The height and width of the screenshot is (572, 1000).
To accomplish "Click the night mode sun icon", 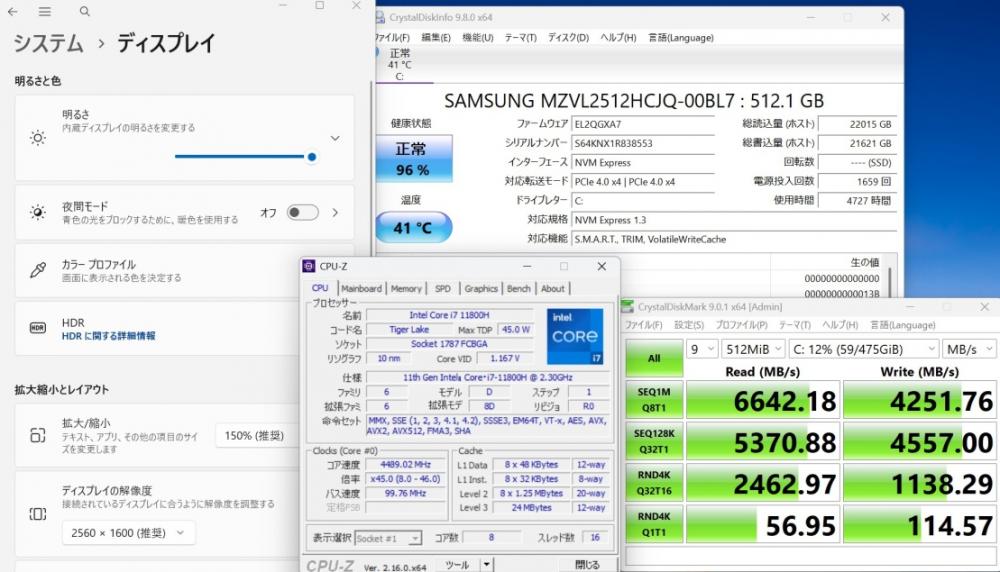I will point(38,212).
